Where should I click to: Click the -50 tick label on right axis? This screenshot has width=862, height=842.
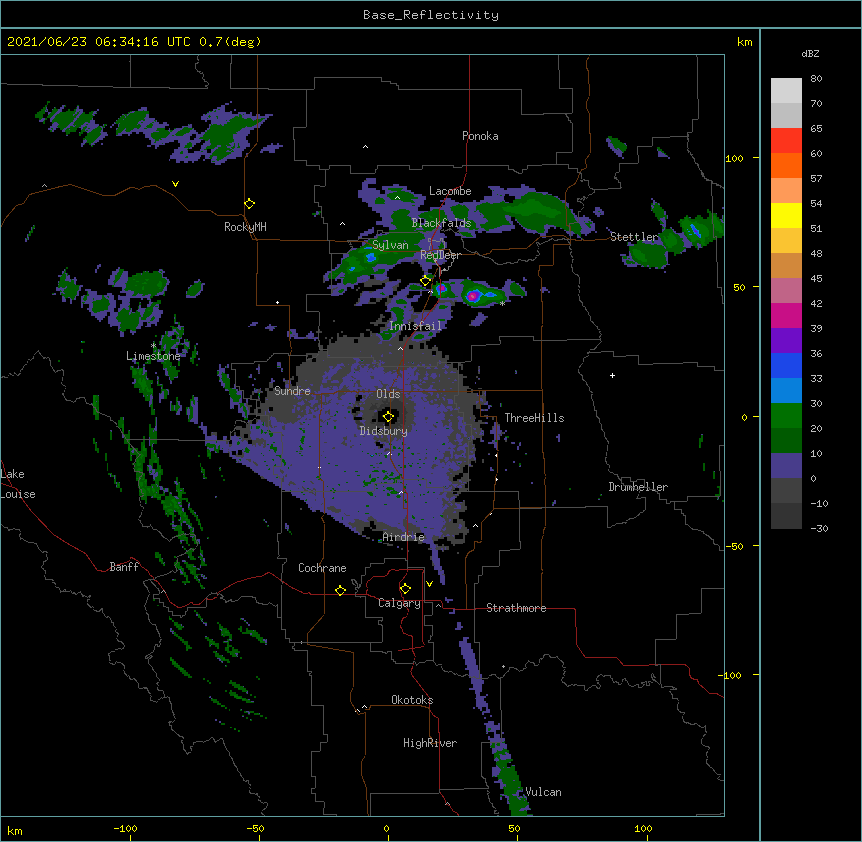click(734, 546)
